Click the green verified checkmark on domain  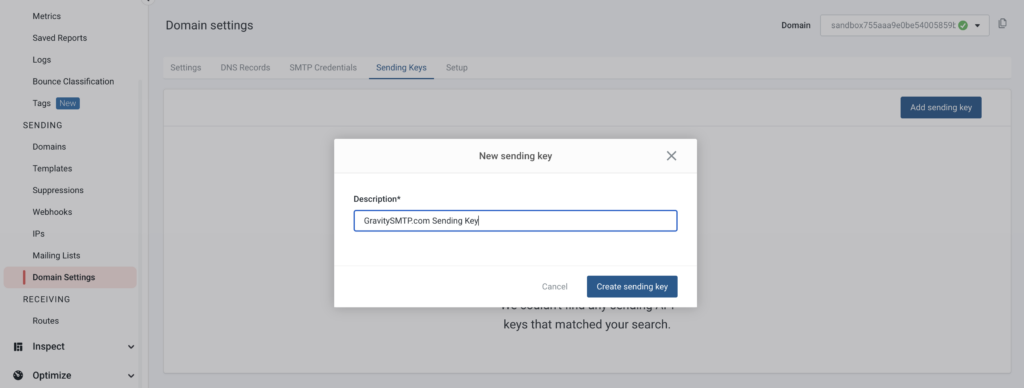click(963, 25)
